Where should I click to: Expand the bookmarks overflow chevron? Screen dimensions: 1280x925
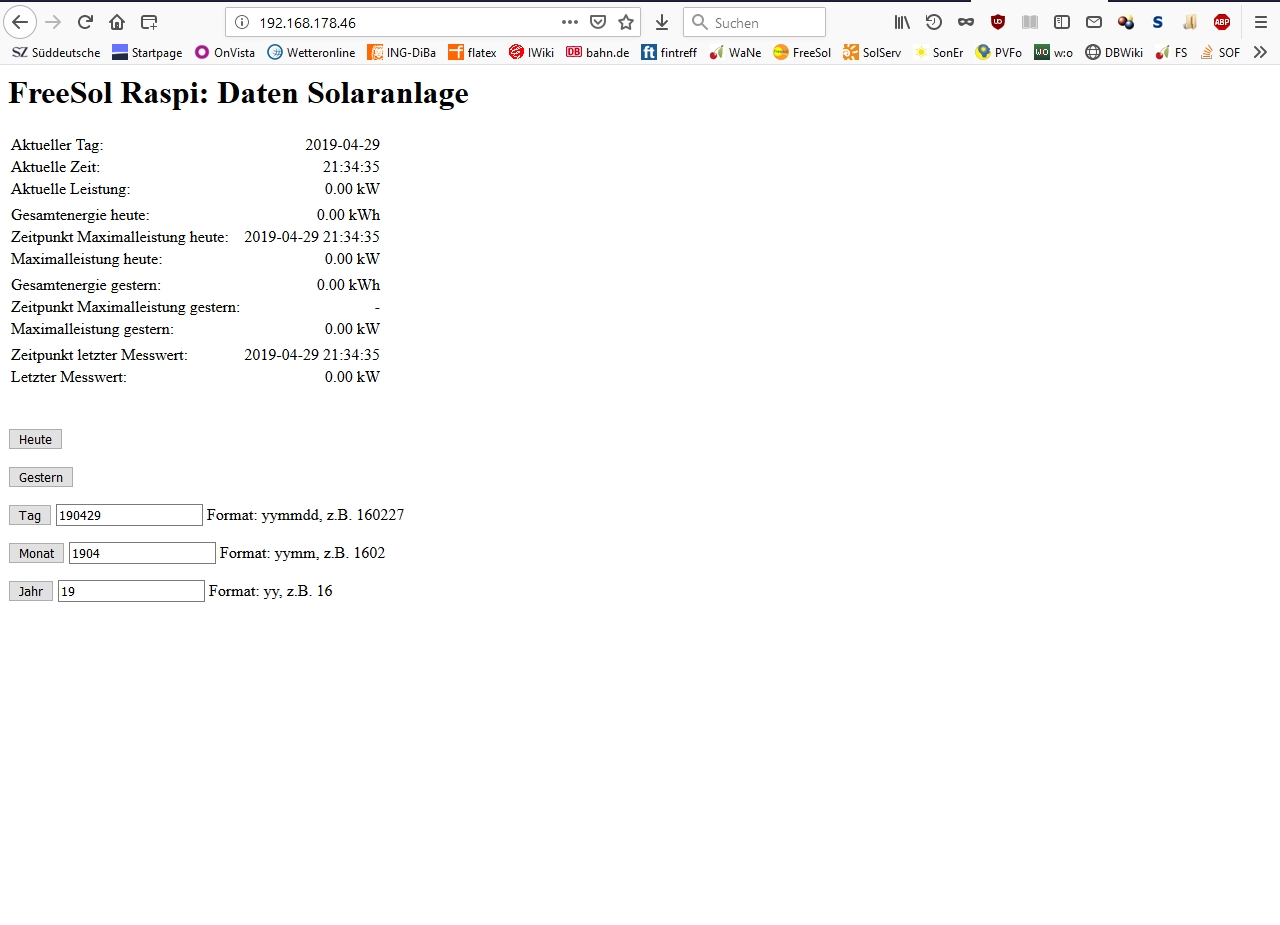[x=1260, y=52]
